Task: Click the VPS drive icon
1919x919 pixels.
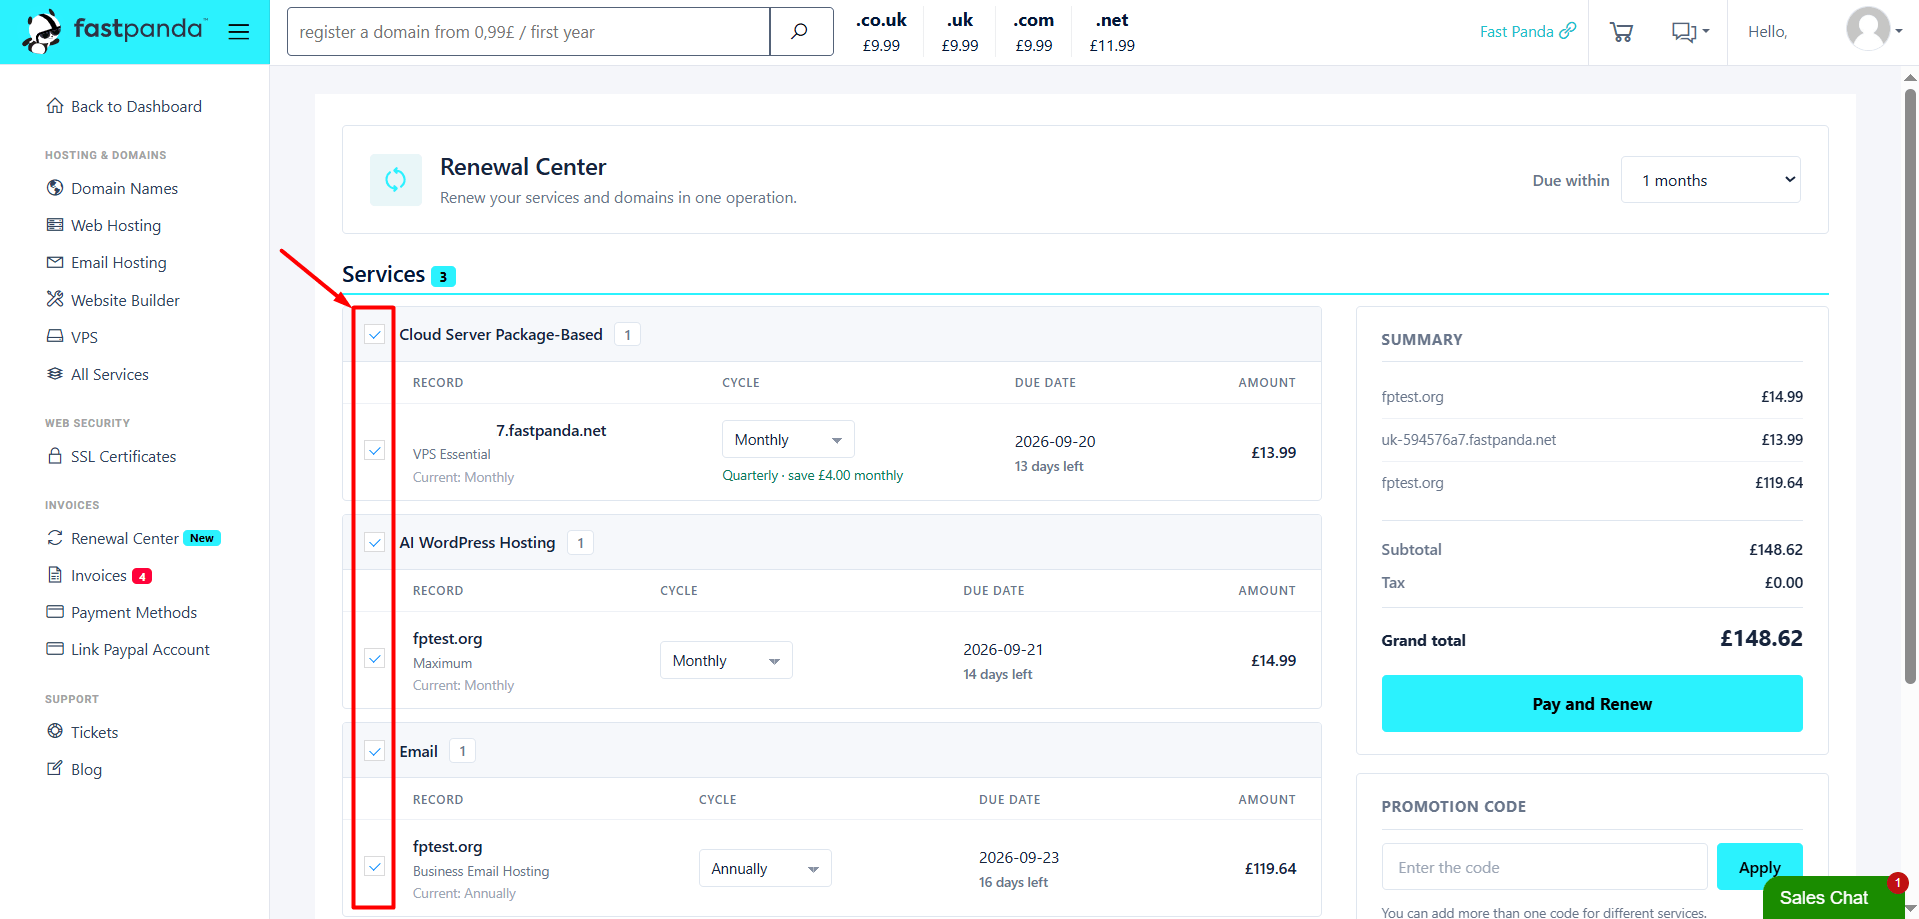Action: pos(55,337)
